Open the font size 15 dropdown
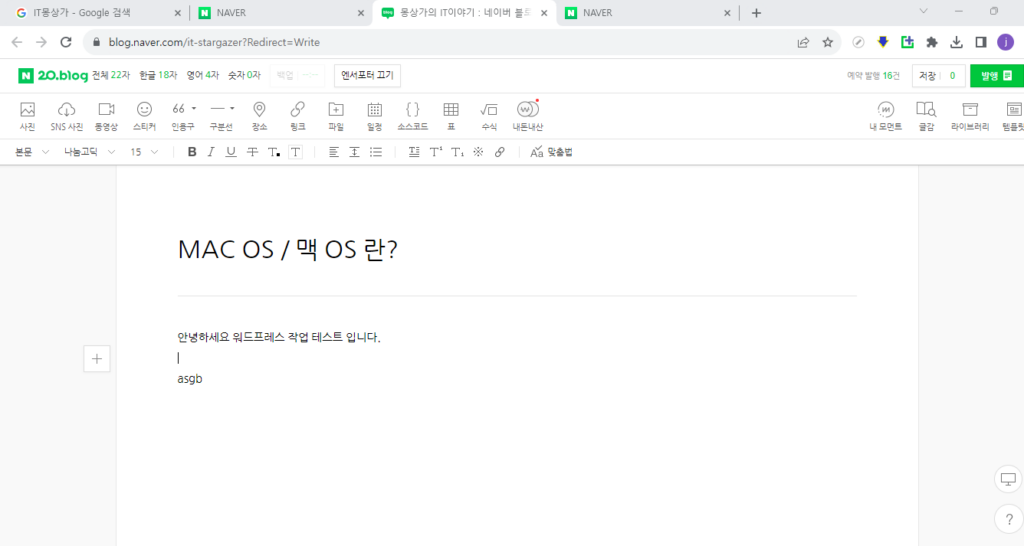This screenshot has height=546, width=1024. point(144,152)
